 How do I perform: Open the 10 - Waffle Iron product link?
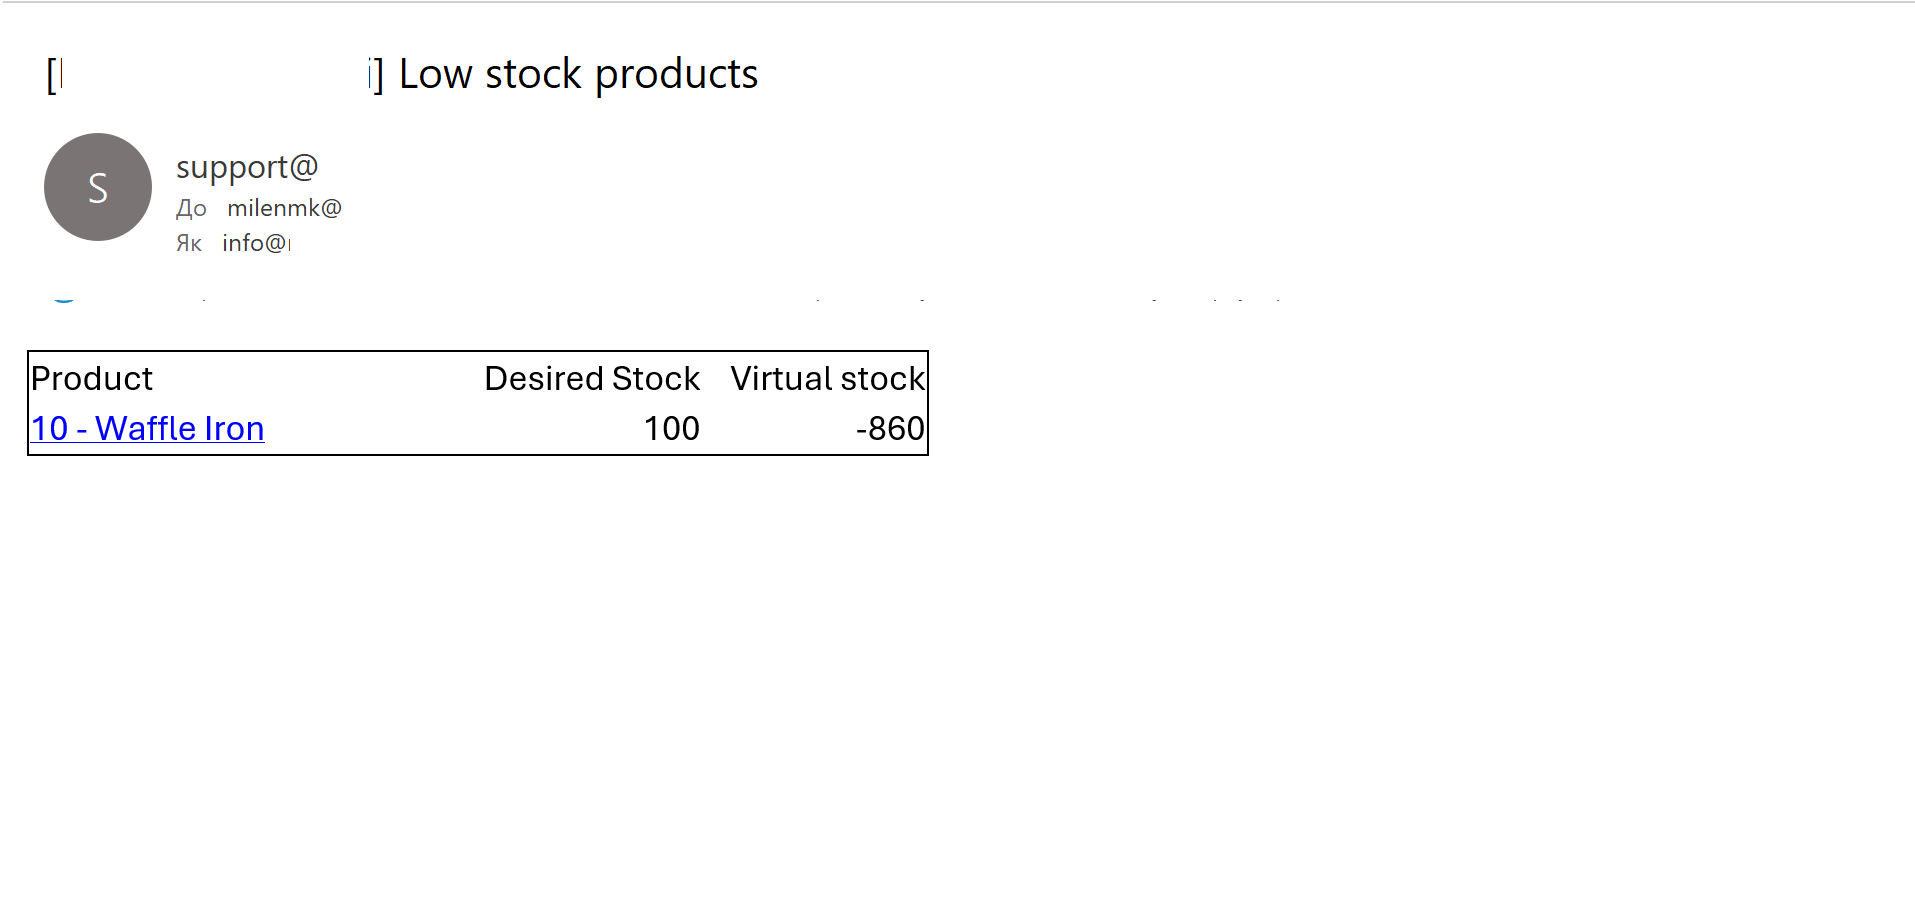click(x=147, y=428)
